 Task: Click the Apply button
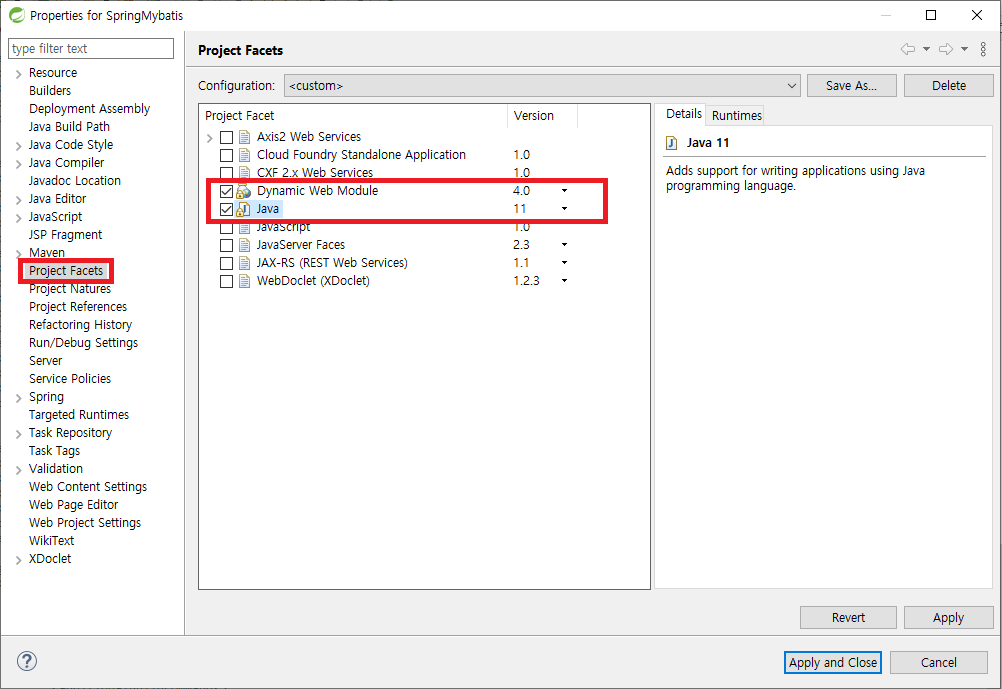pyautogui.click(x=948, y=617)
